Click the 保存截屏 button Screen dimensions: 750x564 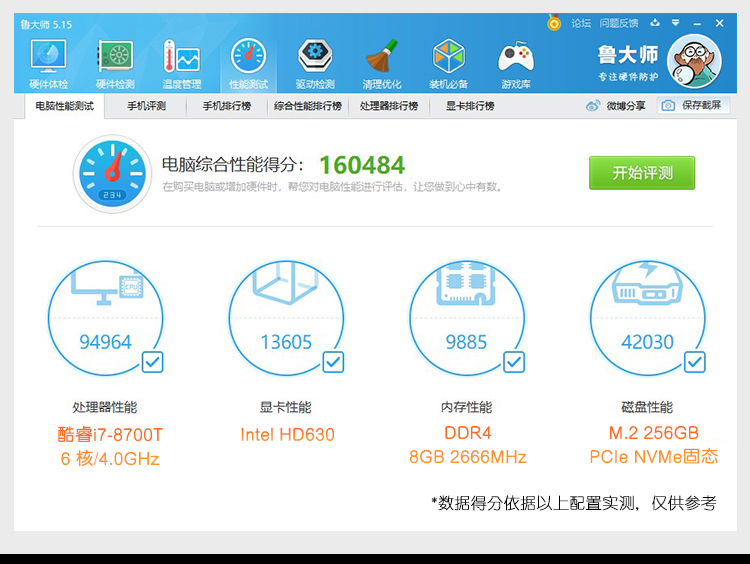[694, 105]
